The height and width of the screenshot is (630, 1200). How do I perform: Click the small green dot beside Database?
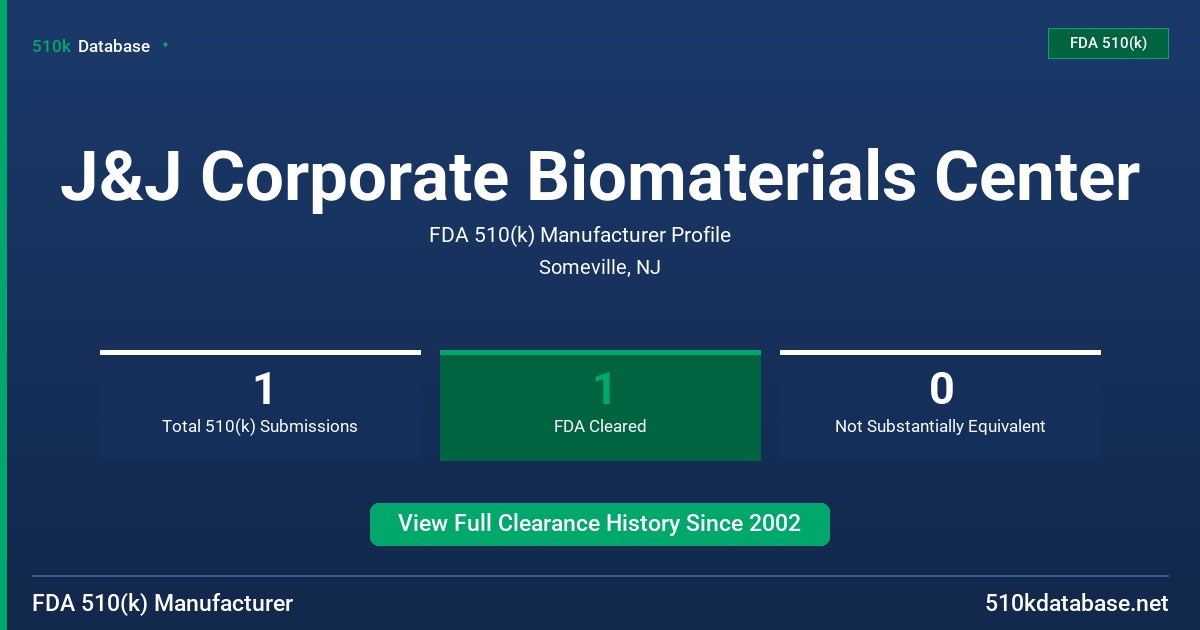tap(165, 45)
